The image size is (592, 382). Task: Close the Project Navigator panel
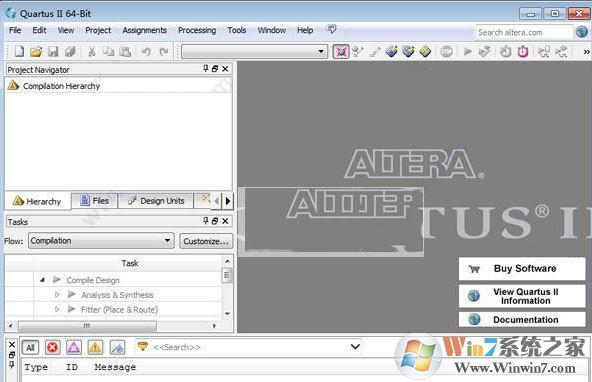(x=225, y=69)
